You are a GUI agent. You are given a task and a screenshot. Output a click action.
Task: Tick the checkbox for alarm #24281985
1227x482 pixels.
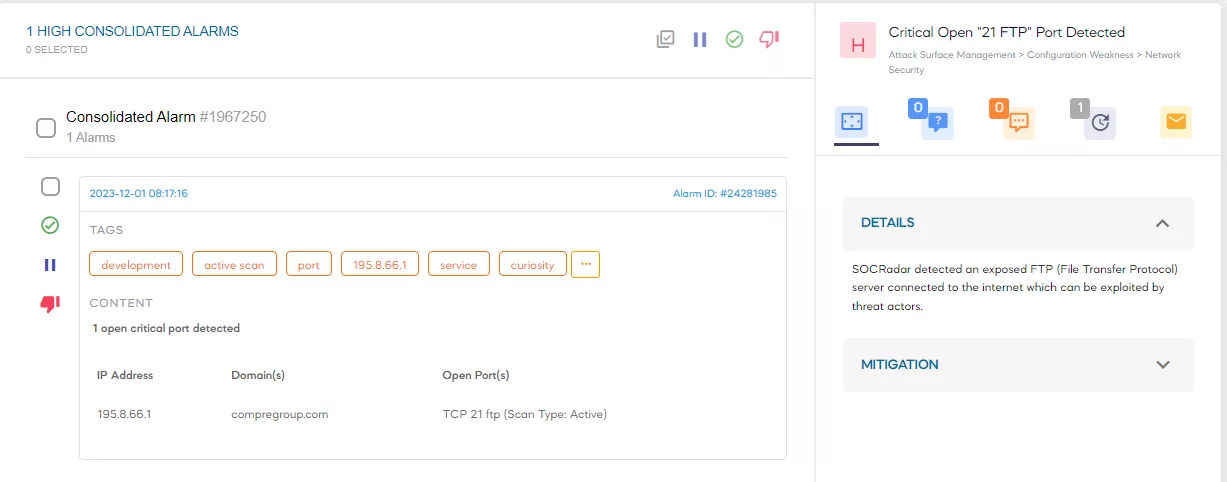pyautogui.click(x=50, y=187)
